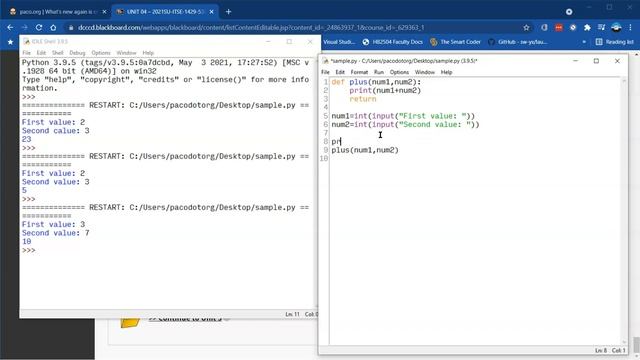Reload the Blackboard page

click(x=39, y=27)
